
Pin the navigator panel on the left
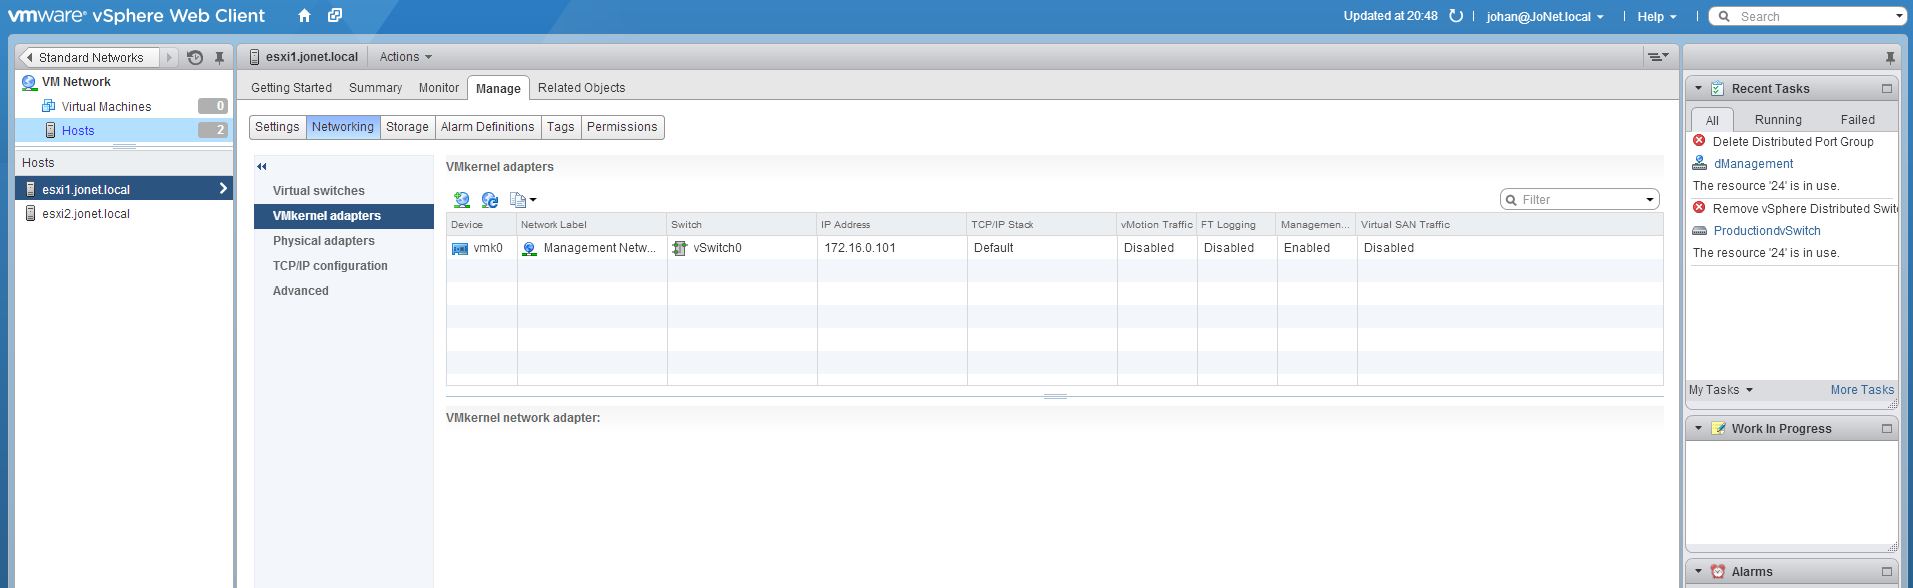pyautogui.click(x=219, y=58)
